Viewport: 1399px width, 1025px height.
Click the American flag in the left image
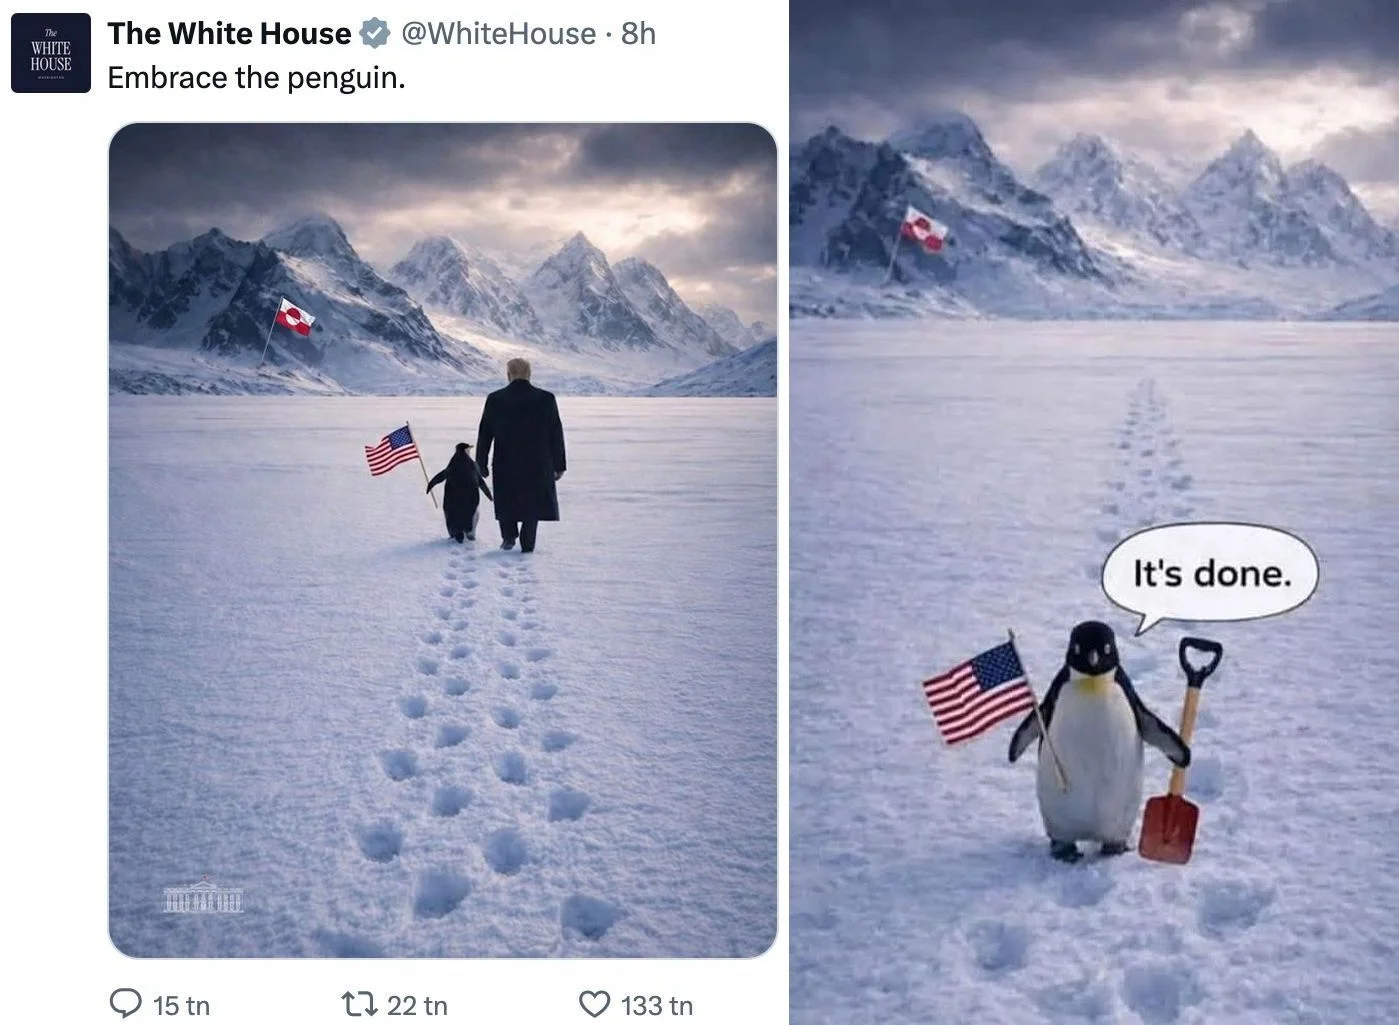click(392, 450)
